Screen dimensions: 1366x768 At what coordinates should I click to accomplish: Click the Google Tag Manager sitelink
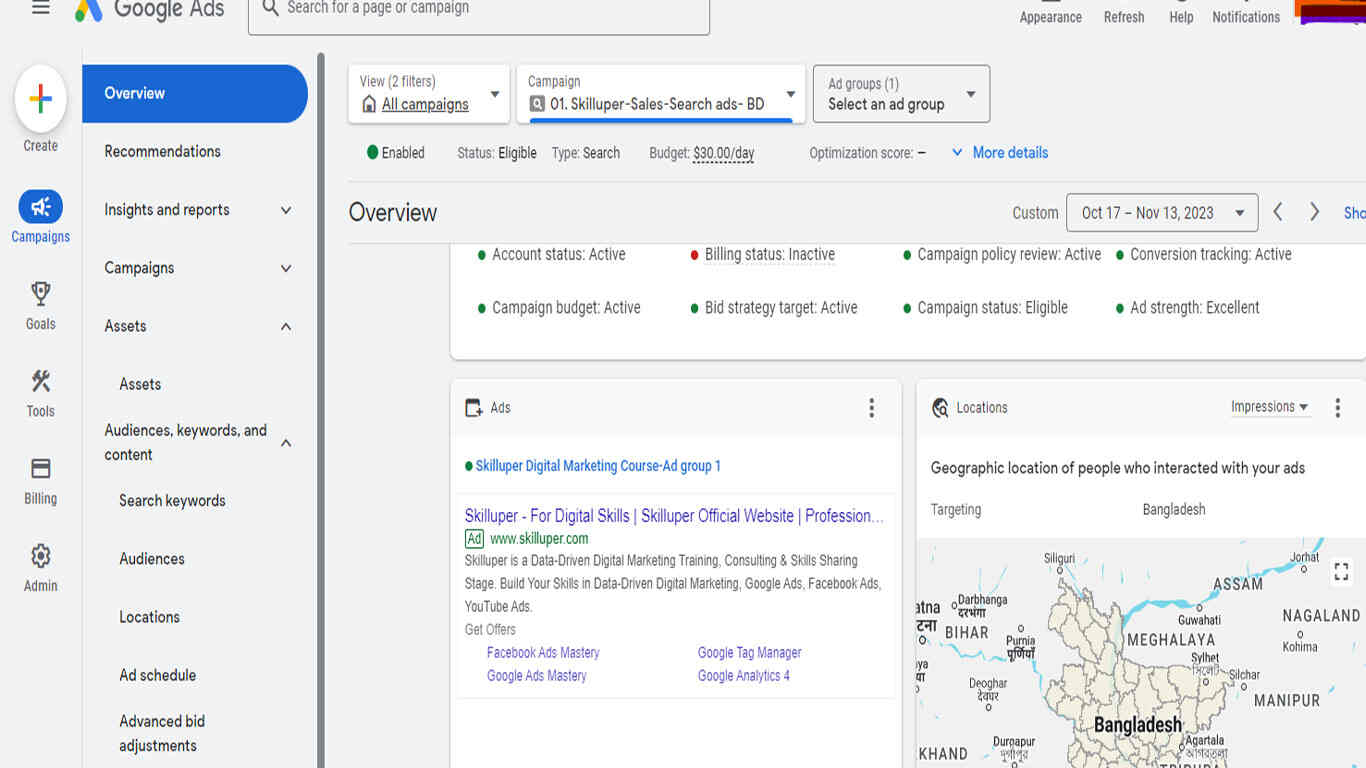[x=749, y=653]
